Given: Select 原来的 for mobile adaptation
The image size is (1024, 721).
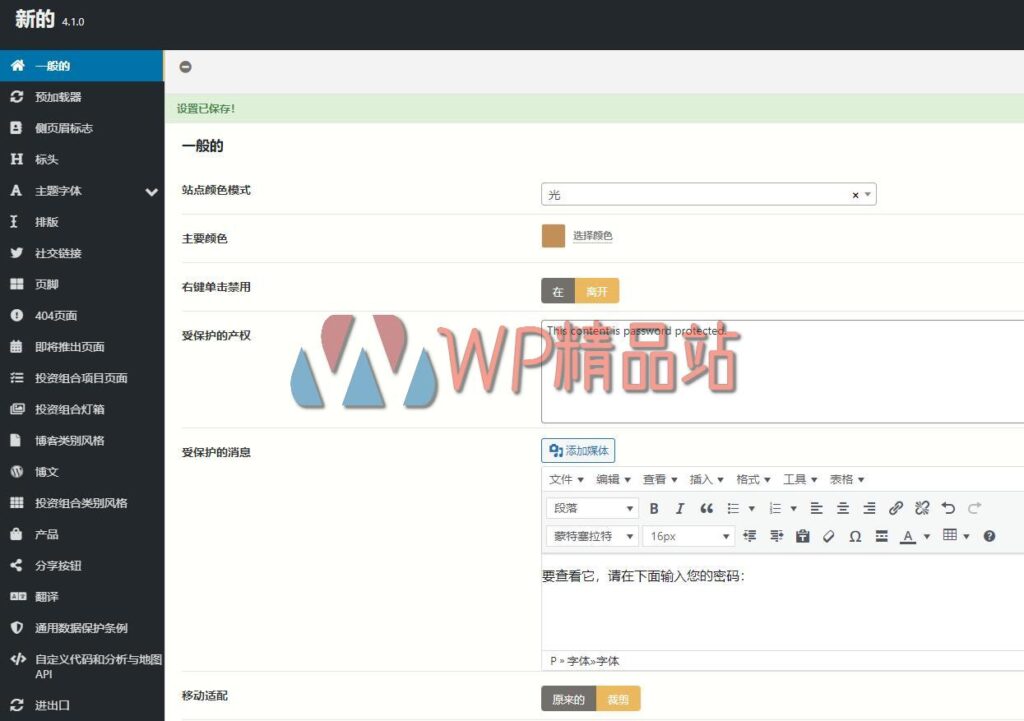Looking at the screenshot, I should pyautogui.click(x=568, y=699).
